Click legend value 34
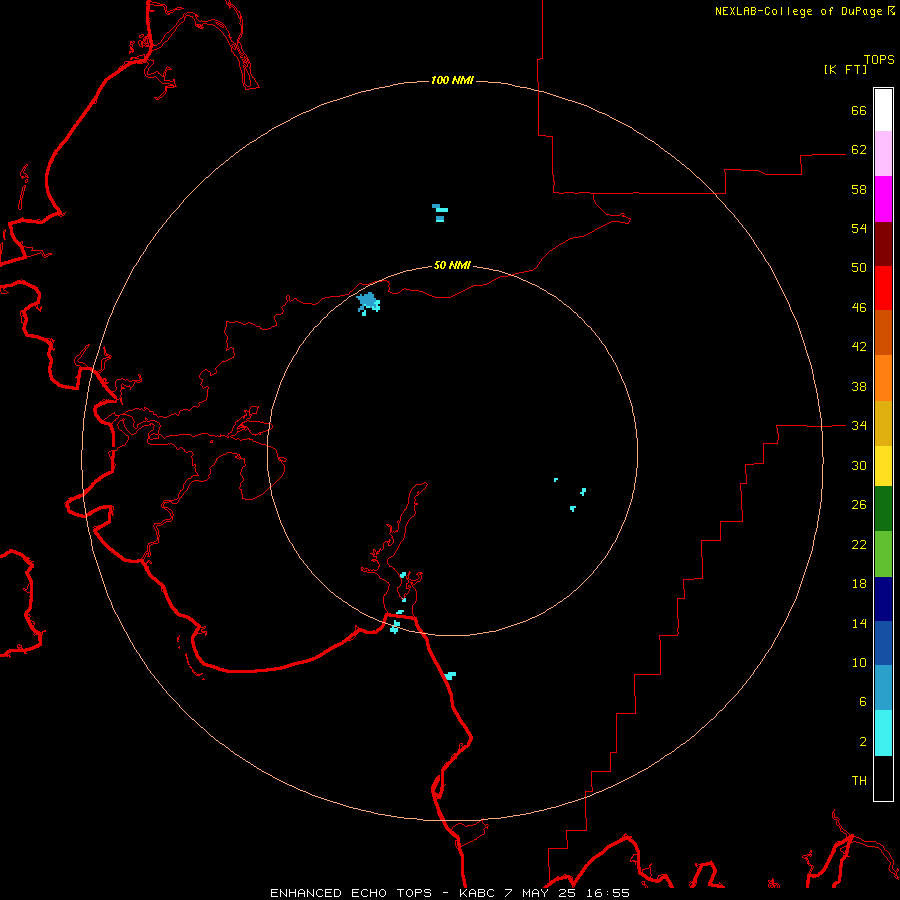This screenshot has width=900, height=900. tap(859, 426)
